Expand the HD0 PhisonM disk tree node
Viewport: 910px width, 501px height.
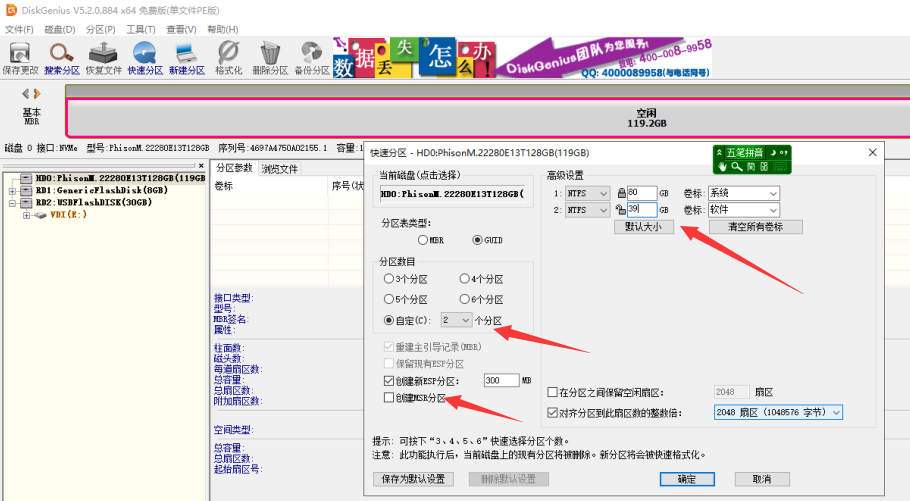11,178
